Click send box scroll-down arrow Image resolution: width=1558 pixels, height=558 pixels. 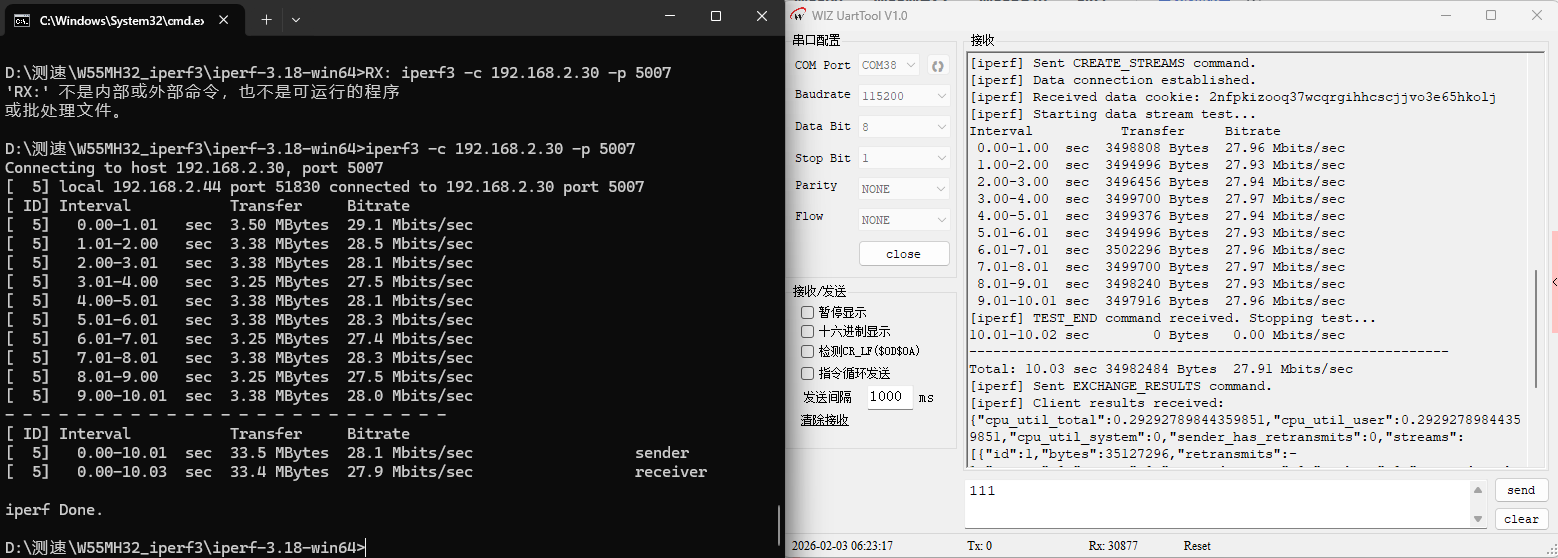pyautogui.click(x=1478, y=518)
